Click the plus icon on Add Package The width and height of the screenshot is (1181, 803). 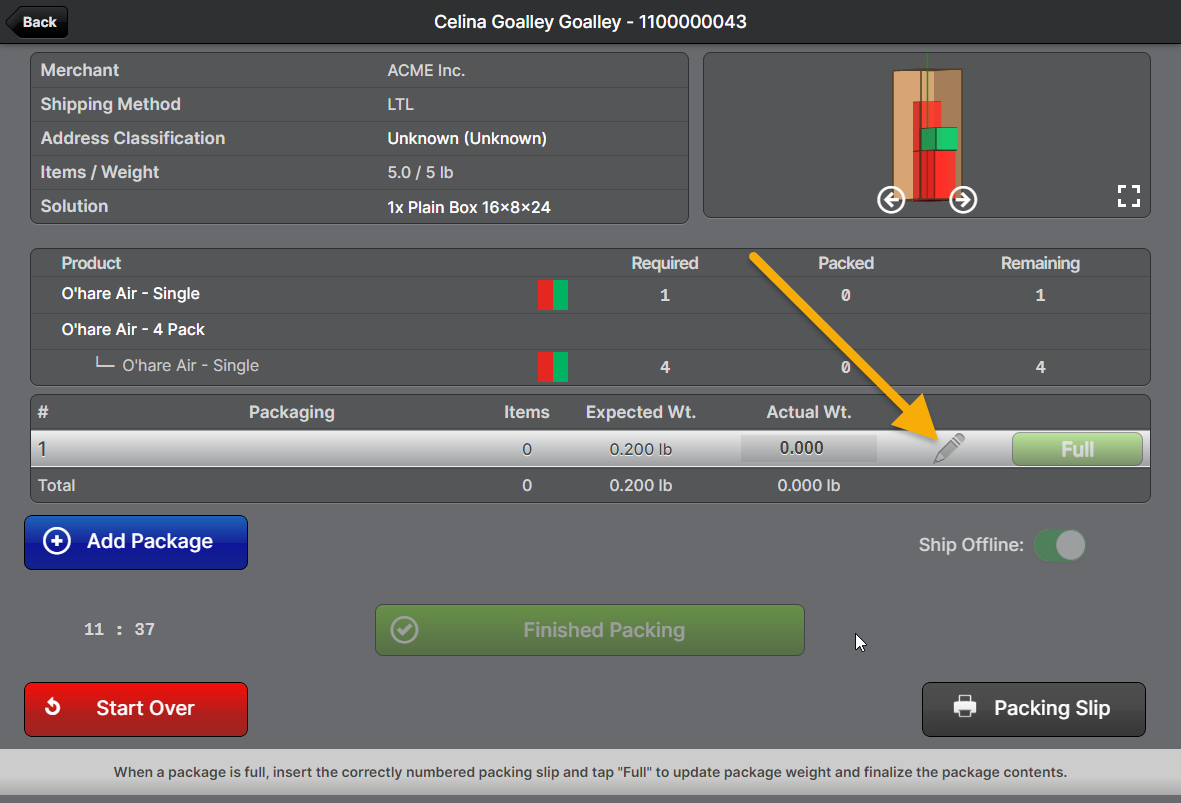pyautogui.click(x=58, y=541)
